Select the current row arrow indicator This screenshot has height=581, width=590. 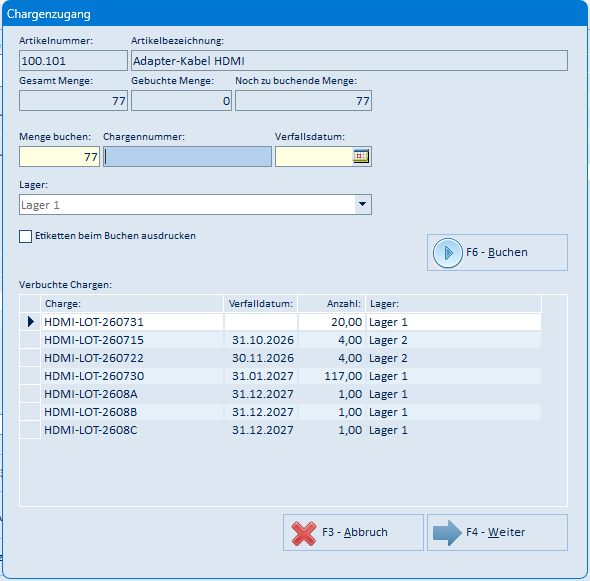pos(30,322)
